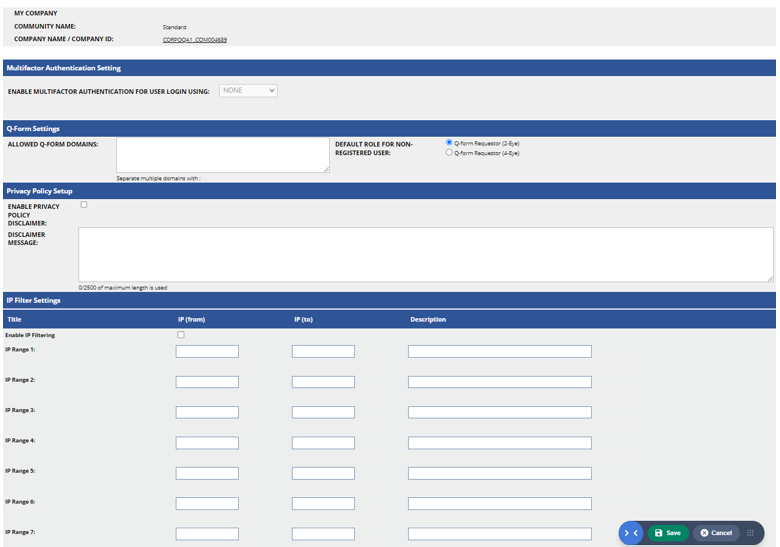Click IP Range 6 from field

coord(207,504)
